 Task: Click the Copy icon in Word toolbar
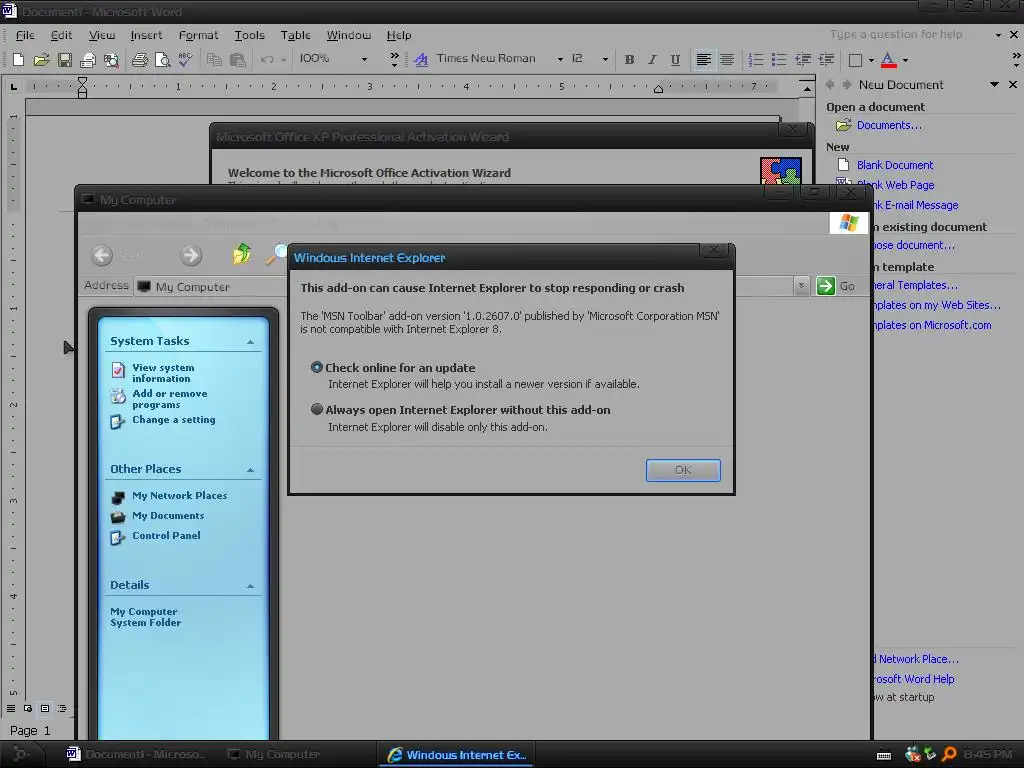coord(214,60)
